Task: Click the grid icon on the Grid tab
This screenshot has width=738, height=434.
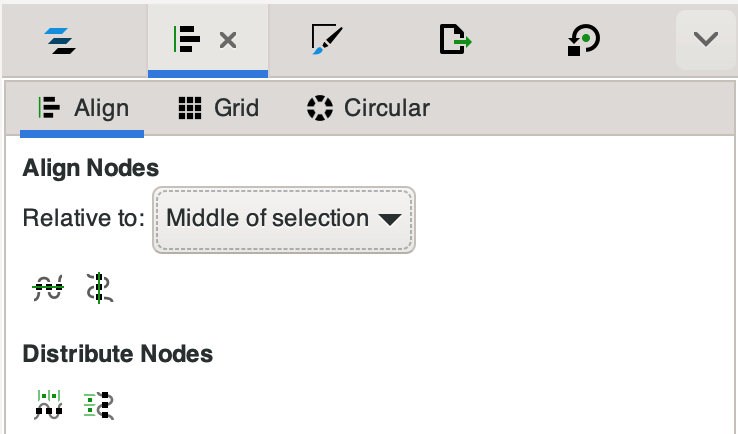Action: pyautogui.click(x=190, y=108)
